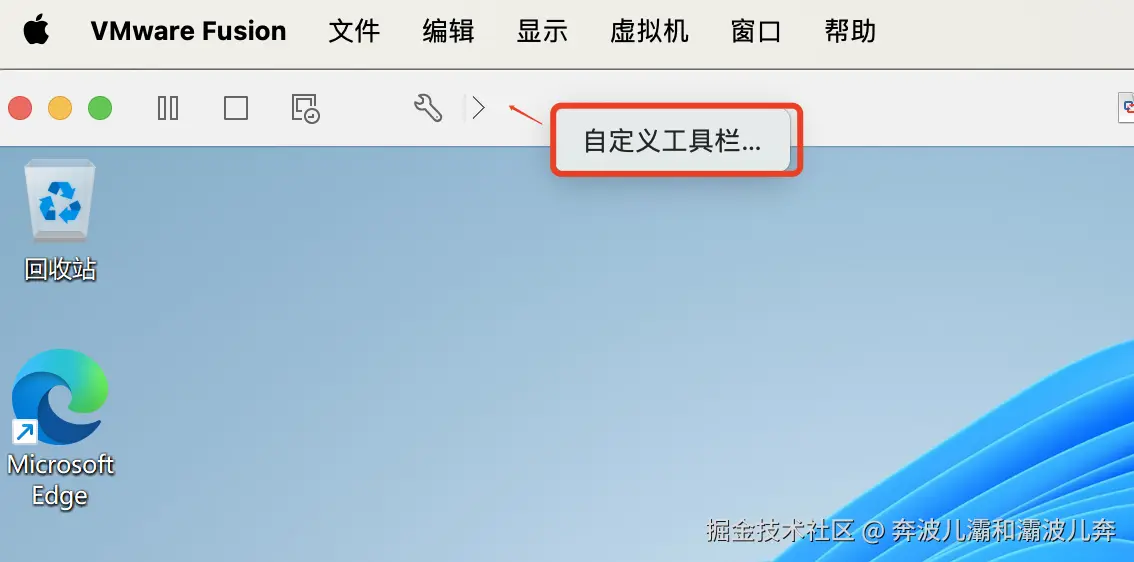Expand the toolbar overflow chevron arrow
Screen dimensions: 1134x562
[478, 108]
